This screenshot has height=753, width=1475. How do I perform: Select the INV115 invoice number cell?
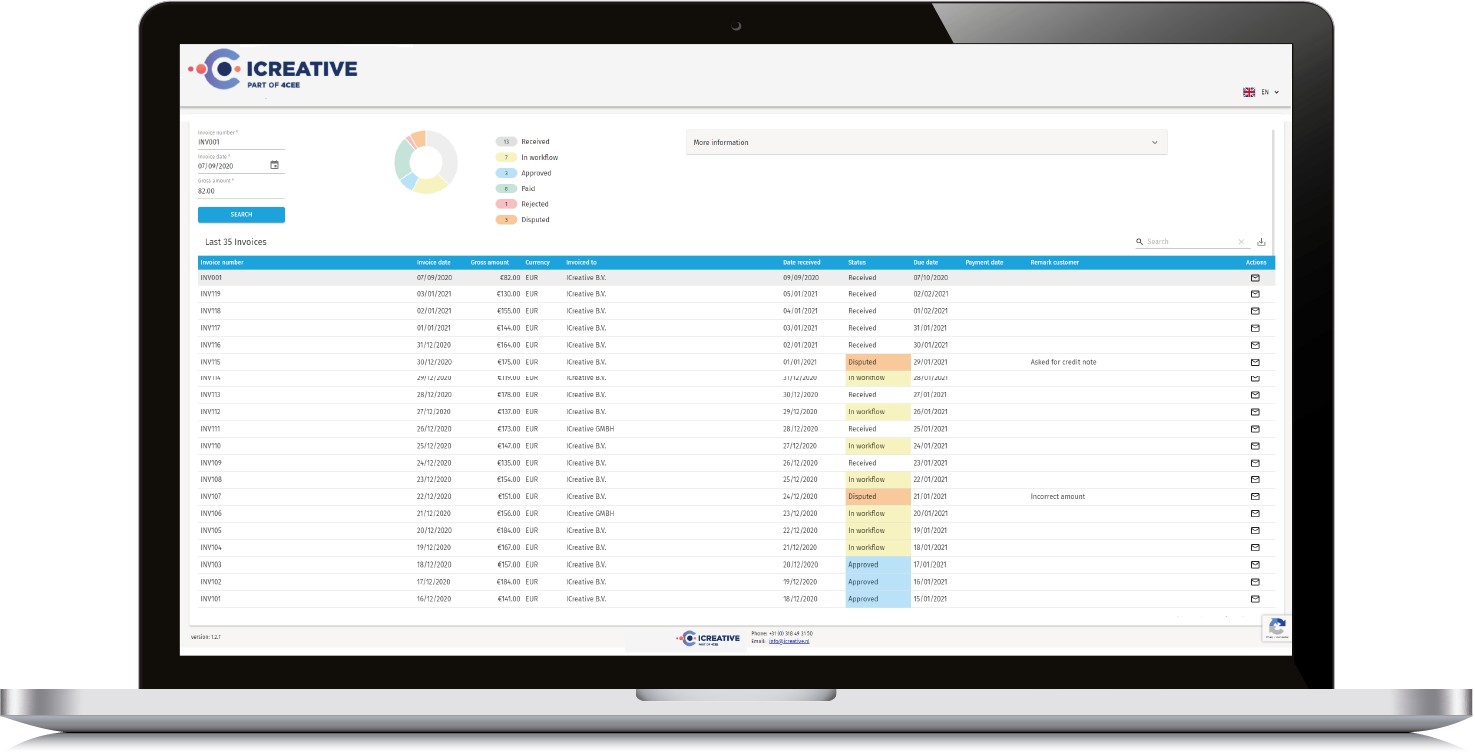pyautogui.click(x=210, y=362)
